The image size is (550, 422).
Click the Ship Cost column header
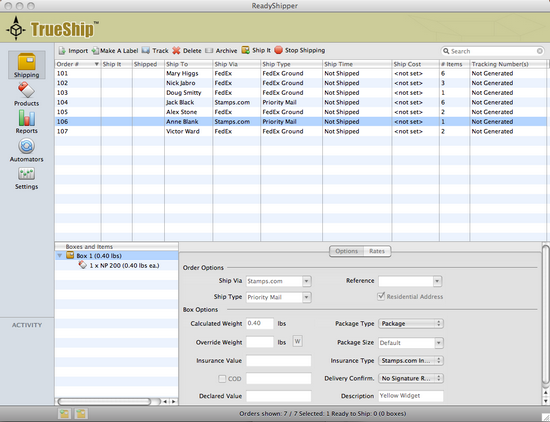point(415,64)
